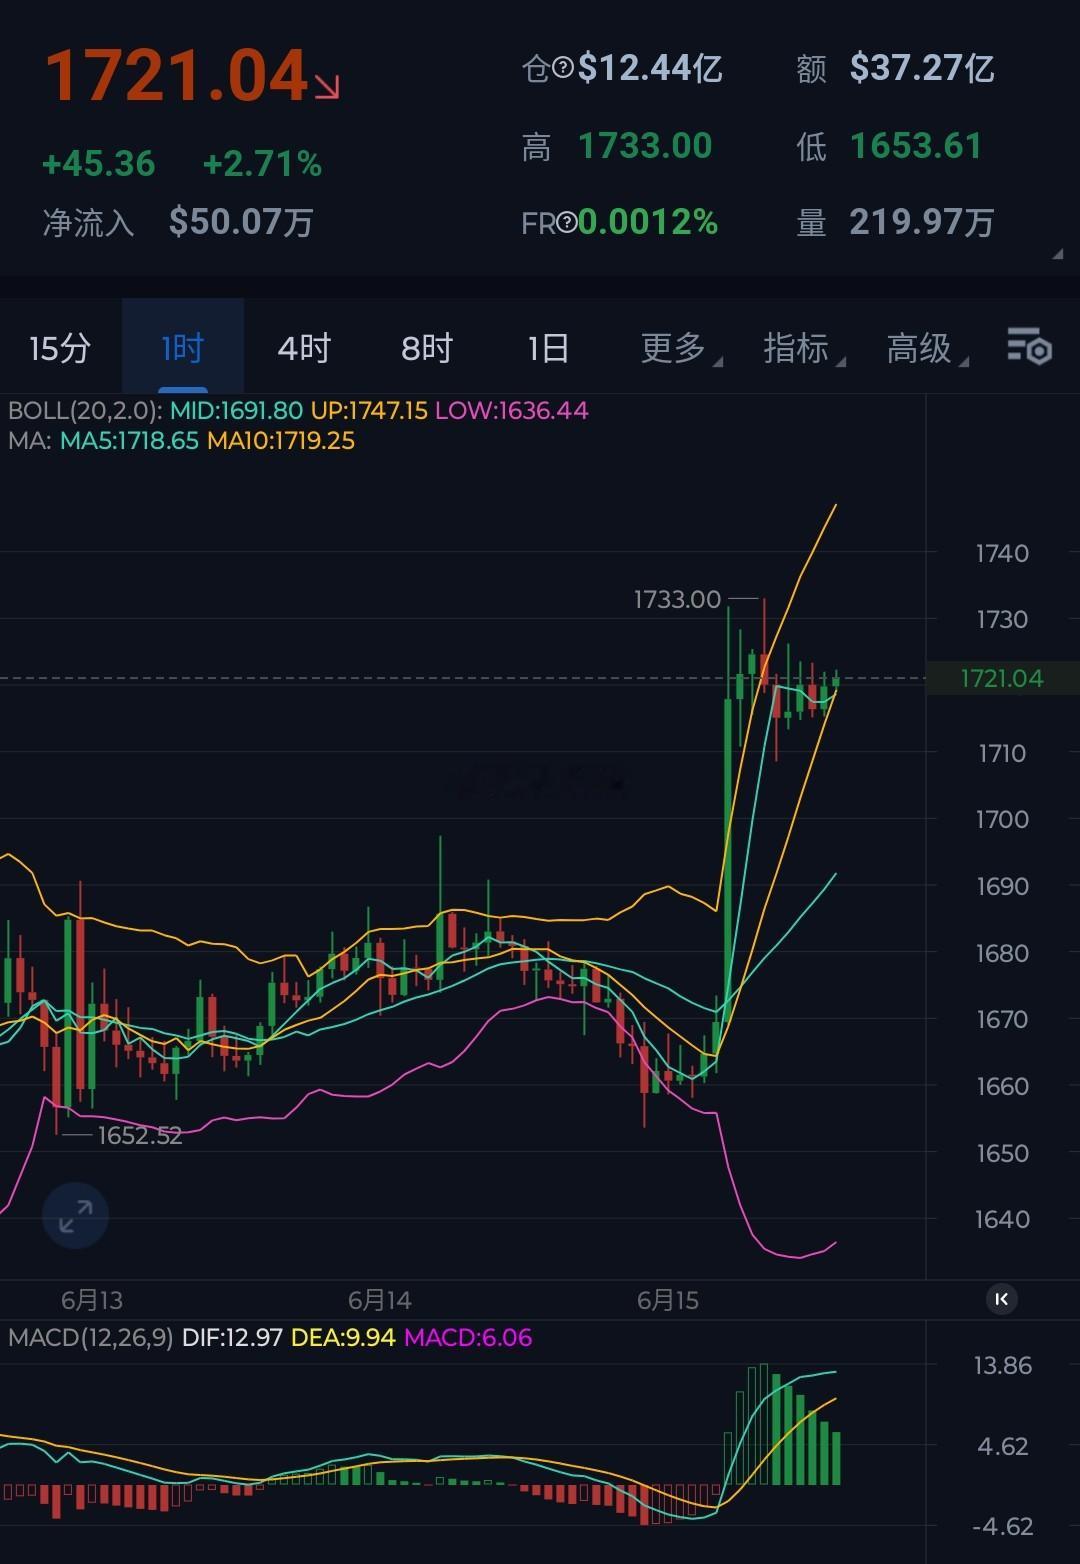Jump to latest candle arrow icon

click(x=1002, y=1299)
